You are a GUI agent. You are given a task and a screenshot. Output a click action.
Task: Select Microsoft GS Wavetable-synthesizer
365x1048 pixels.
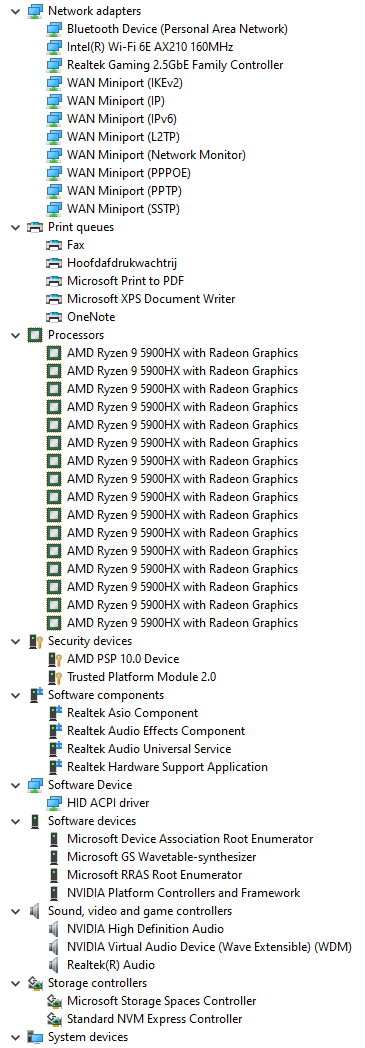[162, 857]
